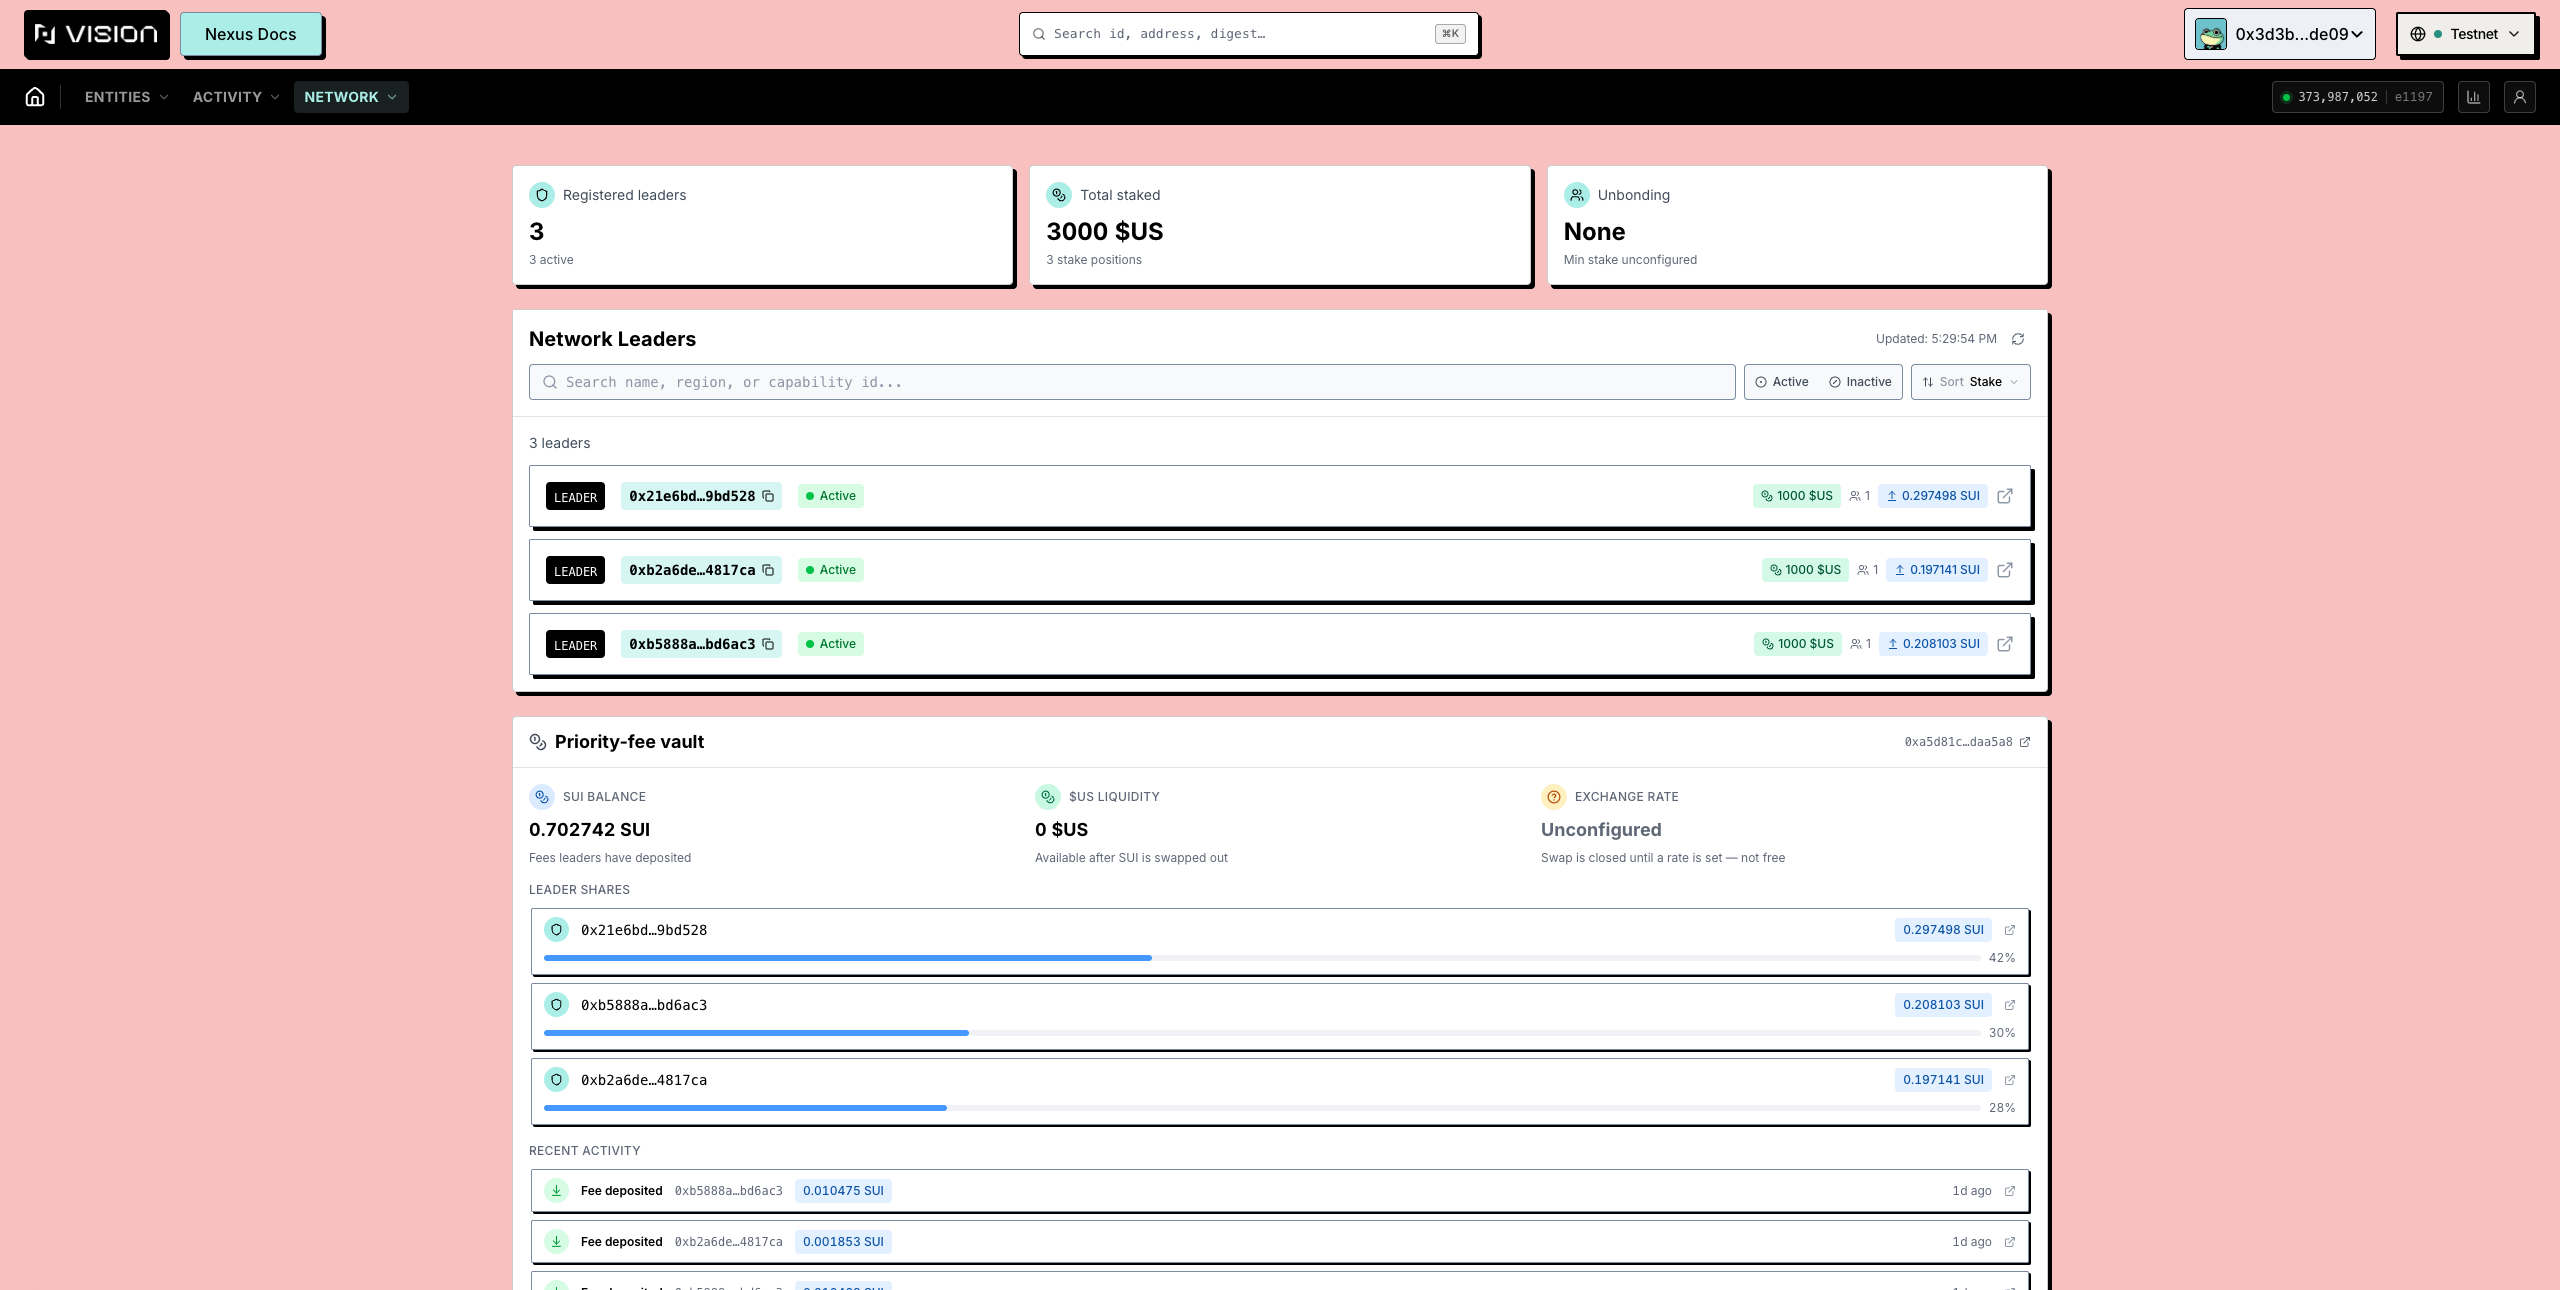Open the Testnet network selector
The image size is (2560, 1290).
[2465, 34]
